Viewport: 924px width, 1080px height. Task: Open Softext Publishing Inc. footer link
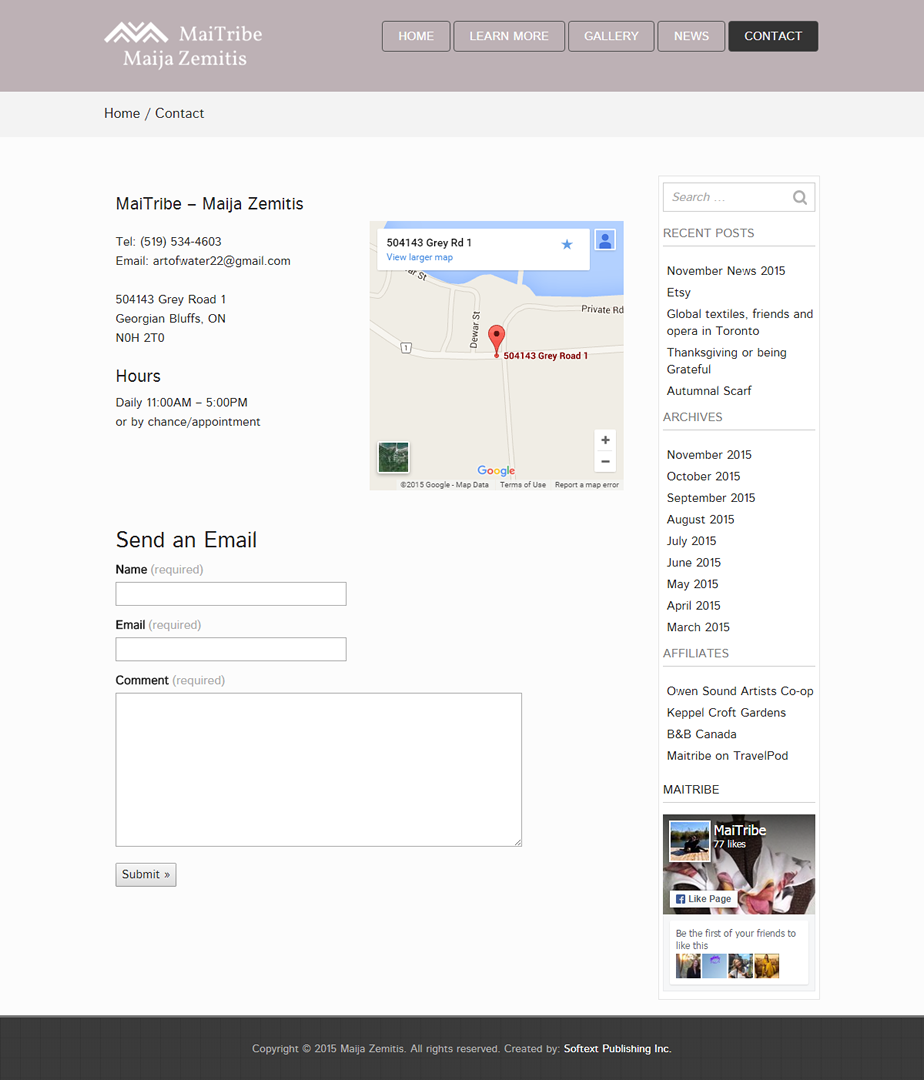tap(617, 1048)
